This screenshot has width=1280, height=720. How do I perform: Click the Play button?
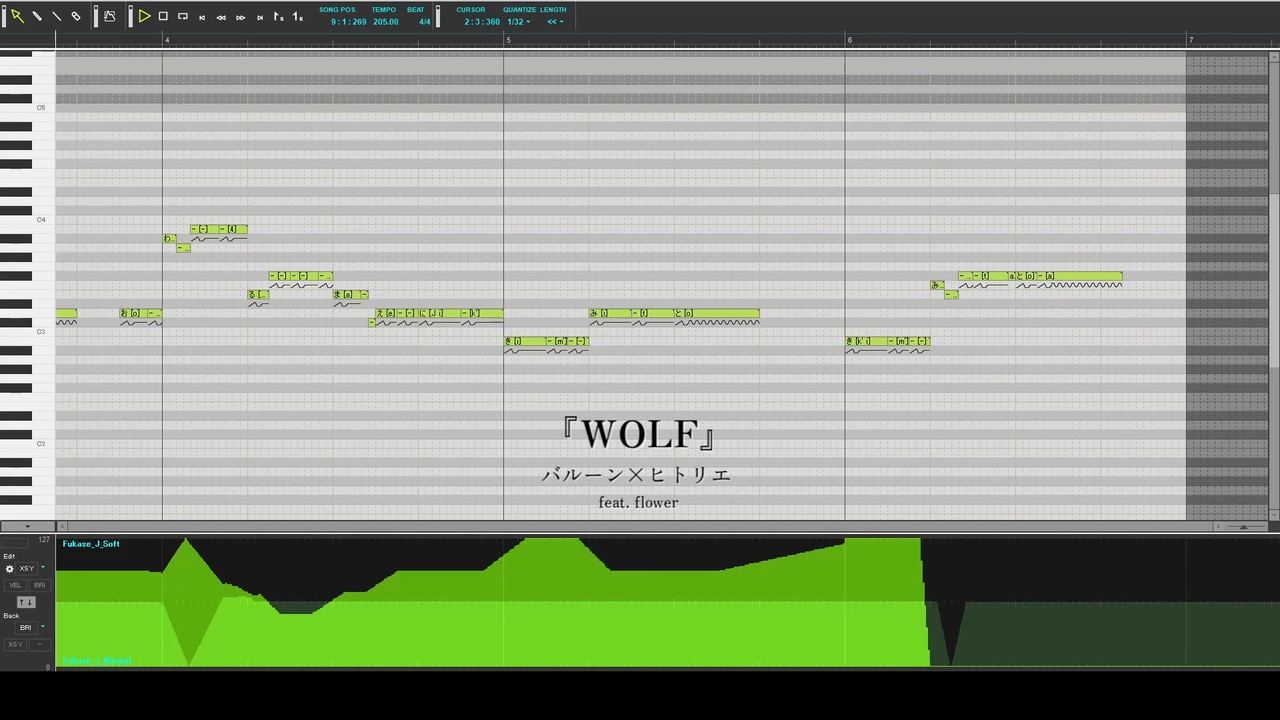144,16
